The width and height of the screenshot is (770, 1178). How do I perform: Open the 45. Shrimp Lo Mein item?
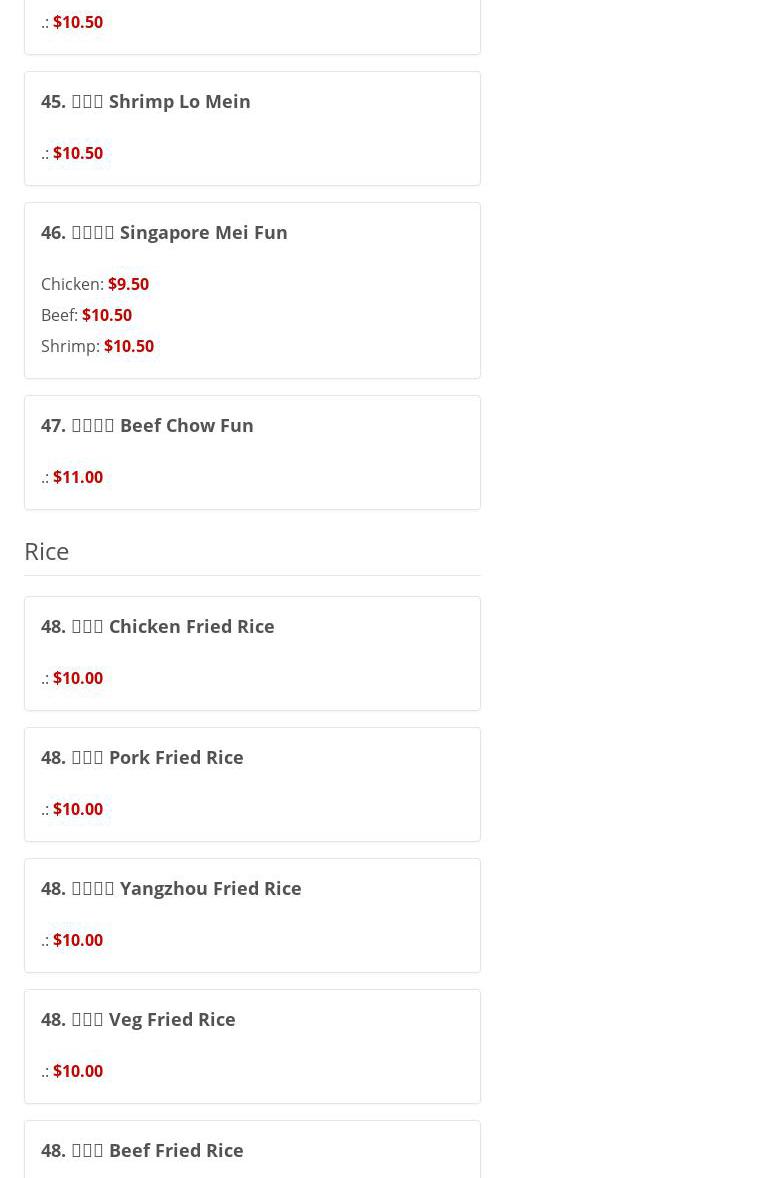(146, 101)
